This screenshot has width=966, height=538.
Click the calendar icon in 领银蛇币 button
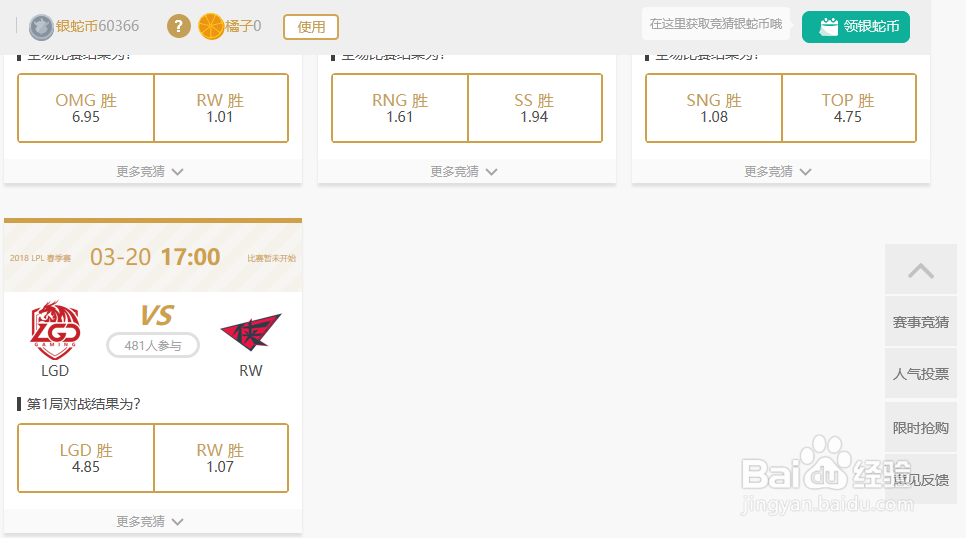pos(829,26)
